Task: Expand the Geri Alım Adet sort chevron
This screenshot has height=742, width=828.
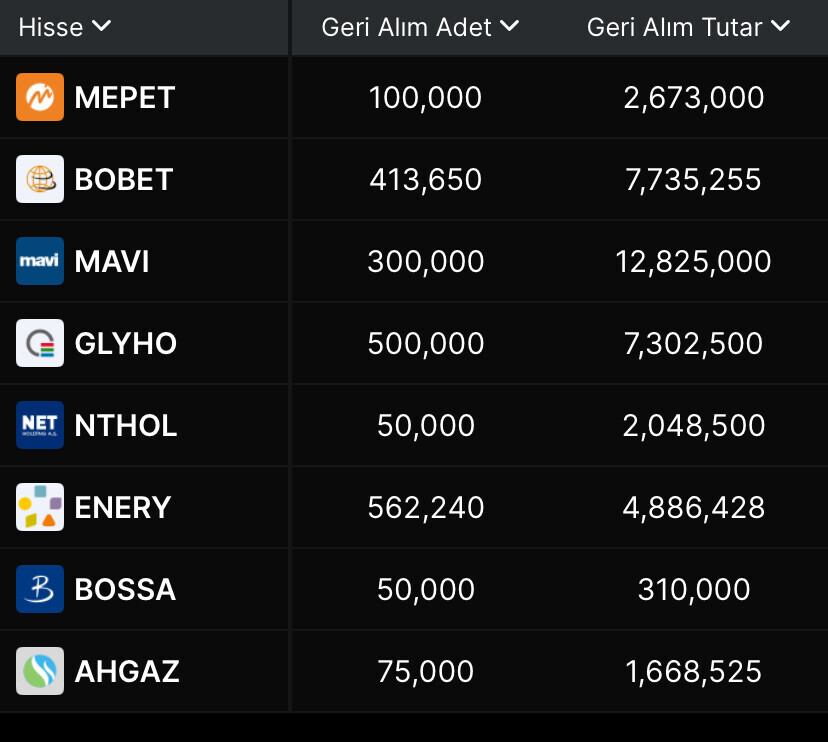Action: (x=509, y=27)
